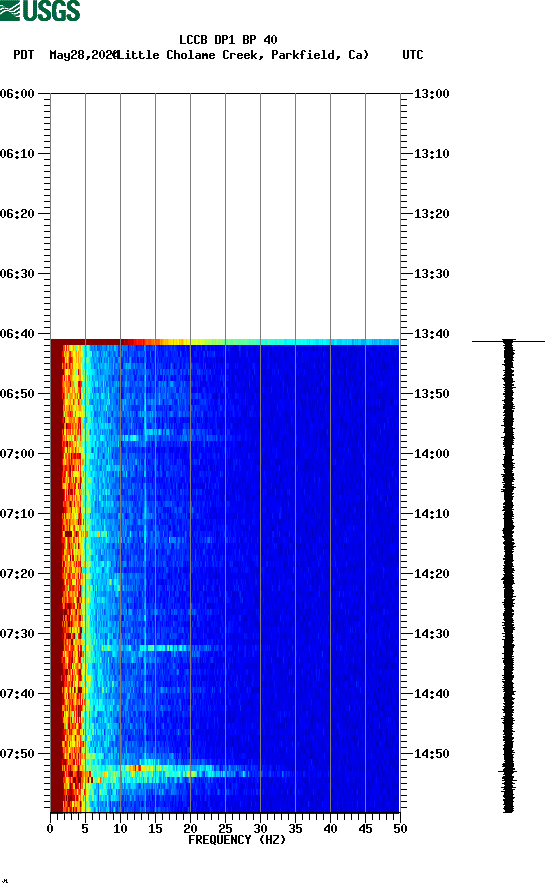Click the 13:10 UTC time label
The height and width of the screenshot is (892, 552).
(x=431, y=154)
